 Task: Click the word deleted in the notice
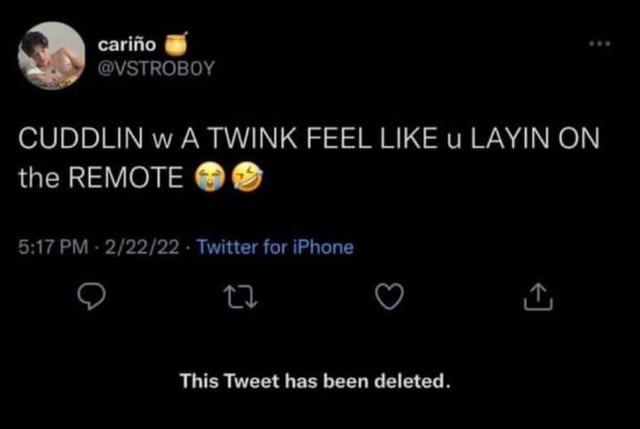coord(412,381)
